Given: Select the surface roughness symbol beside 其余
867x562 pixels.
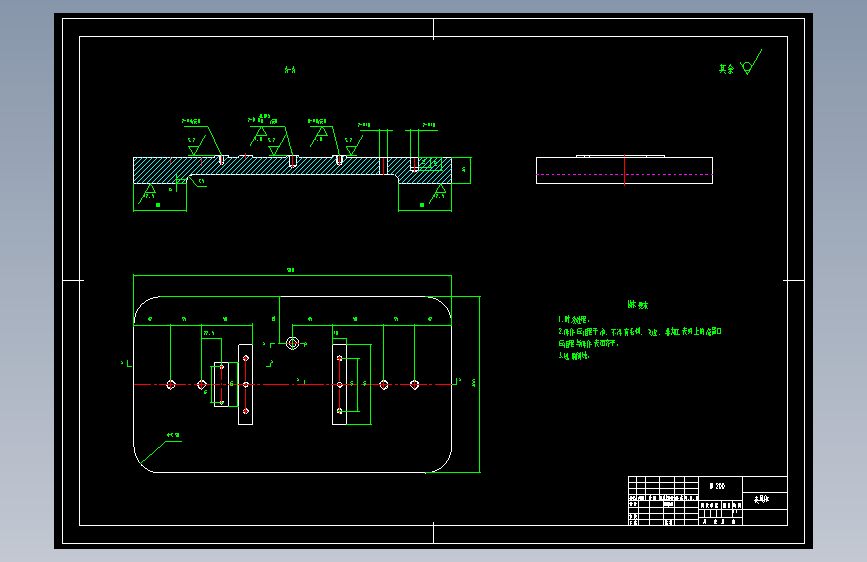Looking at the screenshot, I should click(x=751, y=62).
